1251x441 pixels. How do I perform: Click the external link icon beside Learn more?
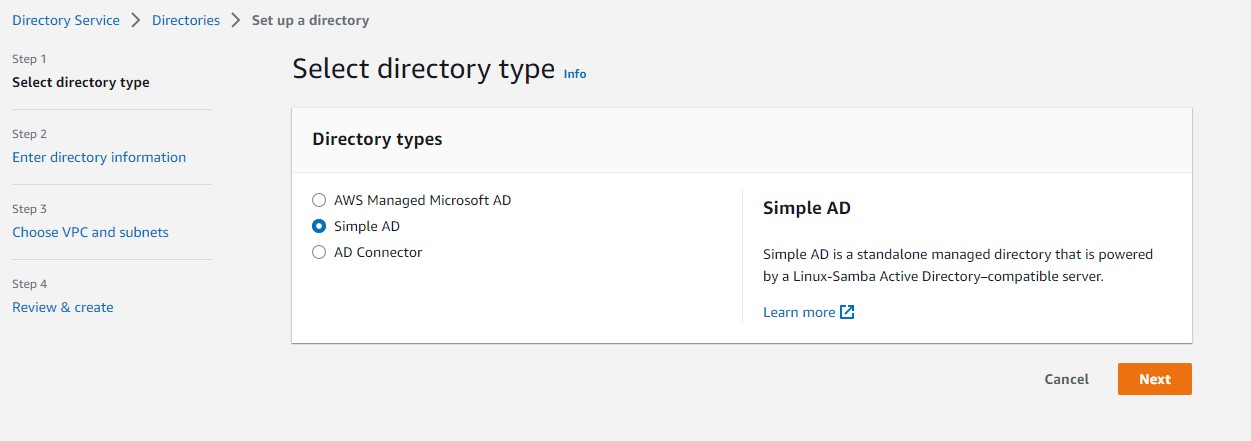coord(847,312)
